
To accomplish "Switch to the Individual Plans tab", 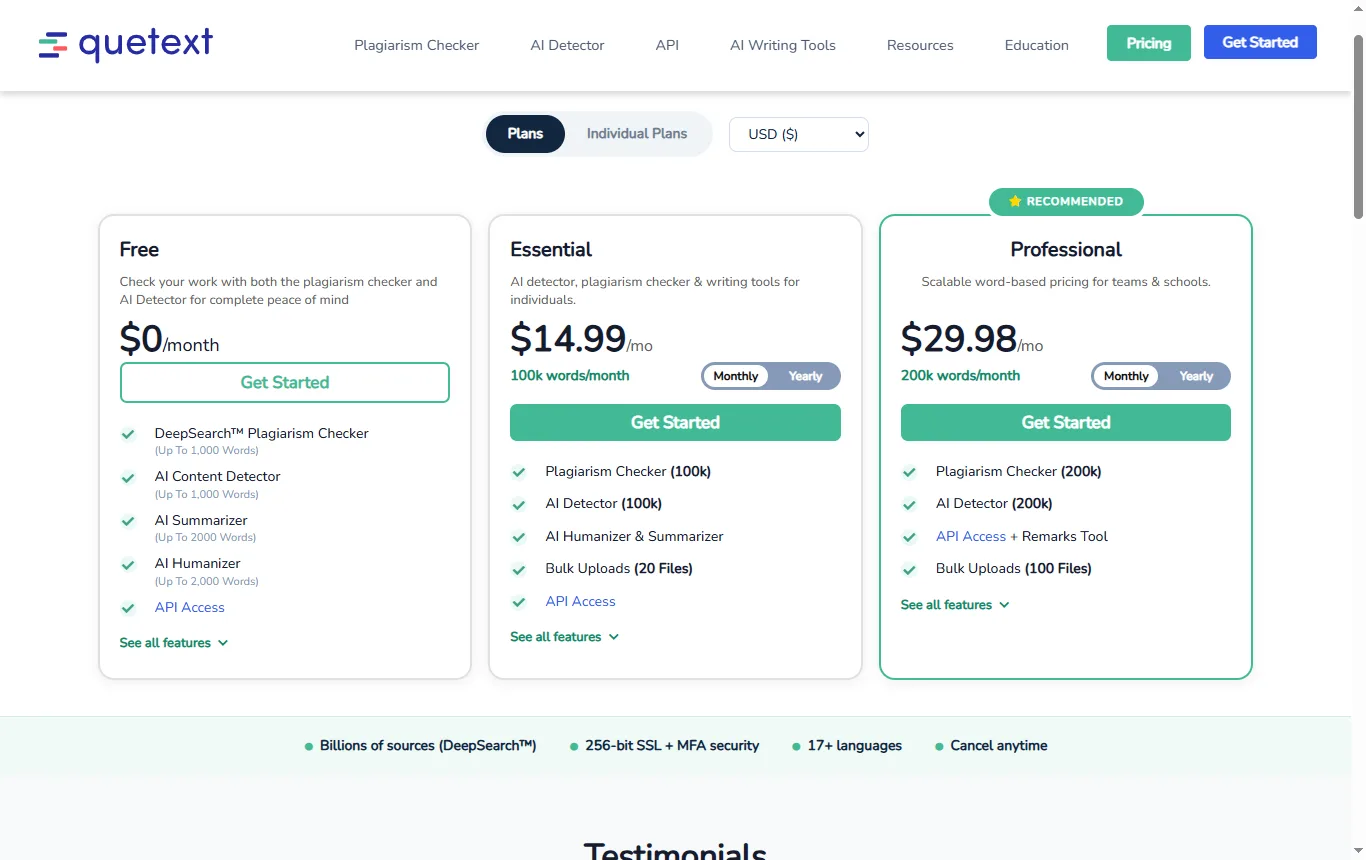I will [x=637, y=134].
